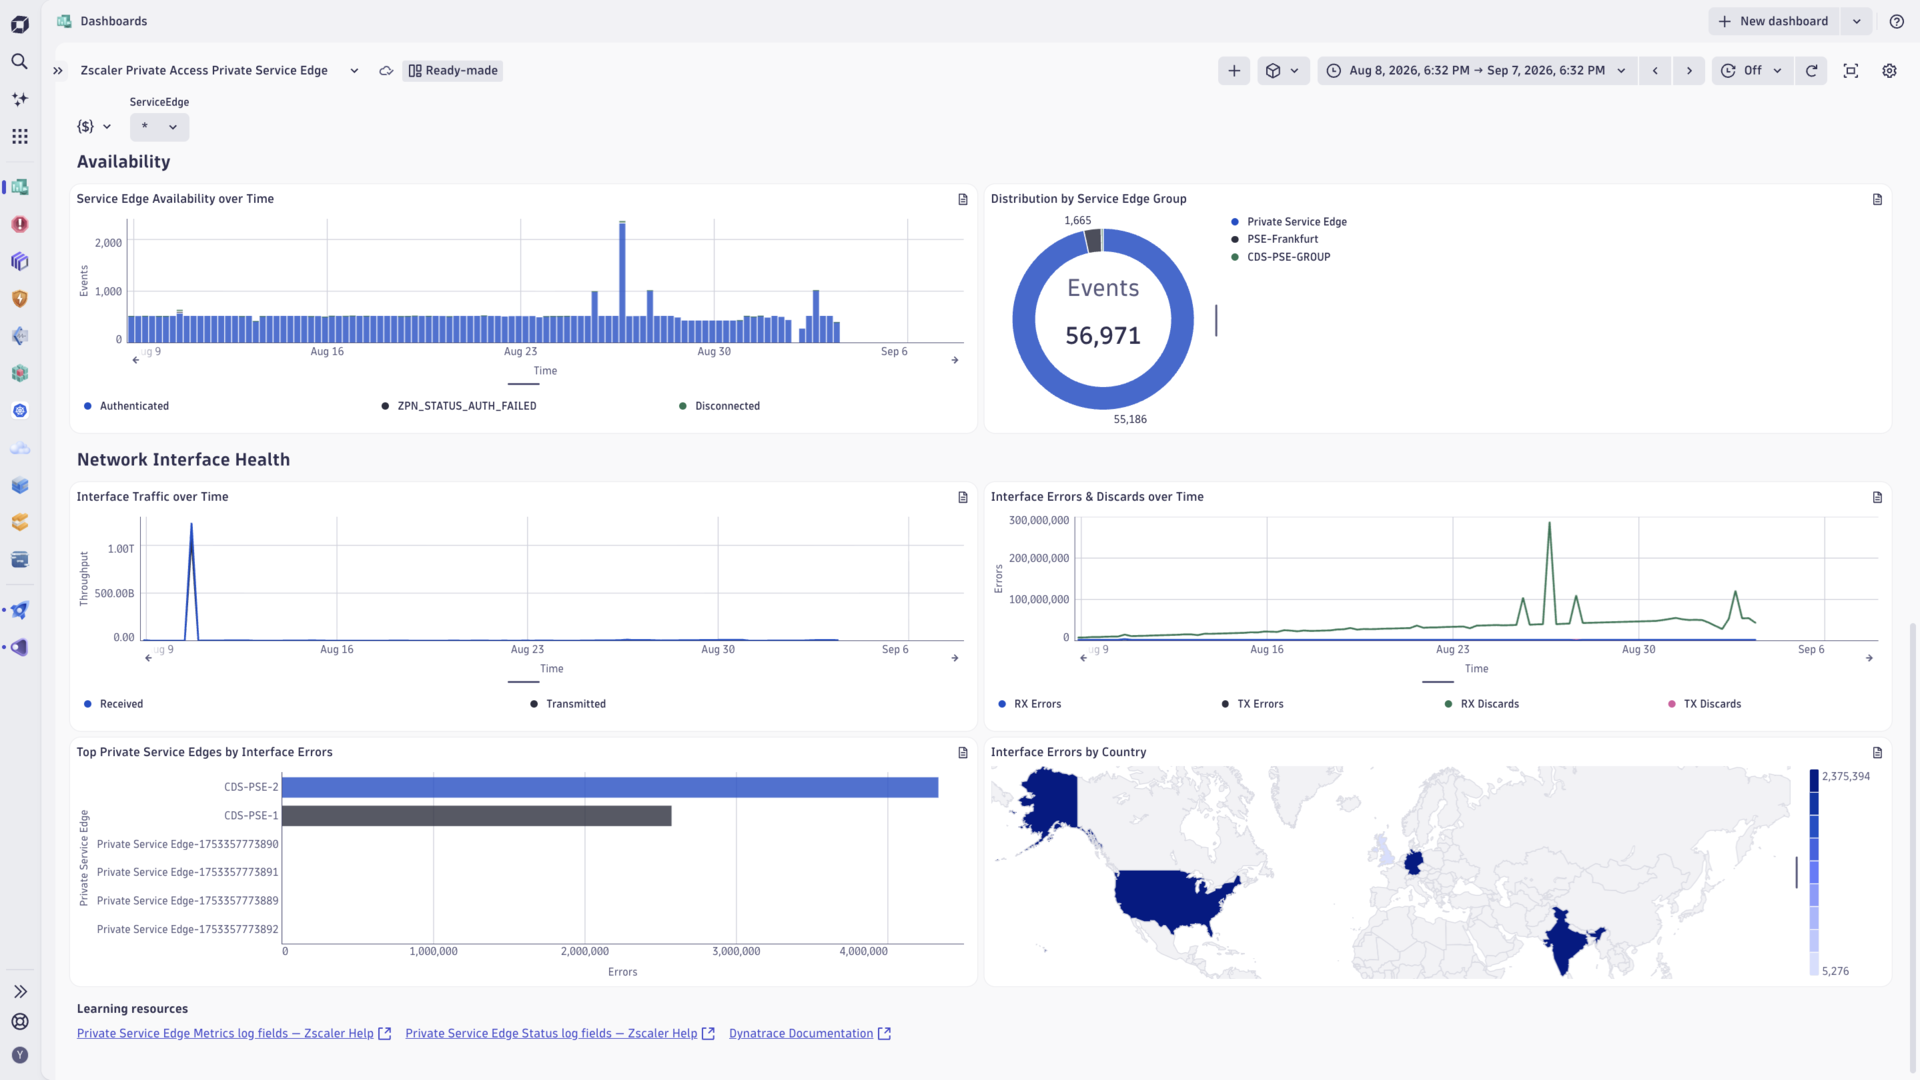Open the Kubernetes app icon in sidebar
Screen dimensions: 1920x1080
click(x=19, y=411)
